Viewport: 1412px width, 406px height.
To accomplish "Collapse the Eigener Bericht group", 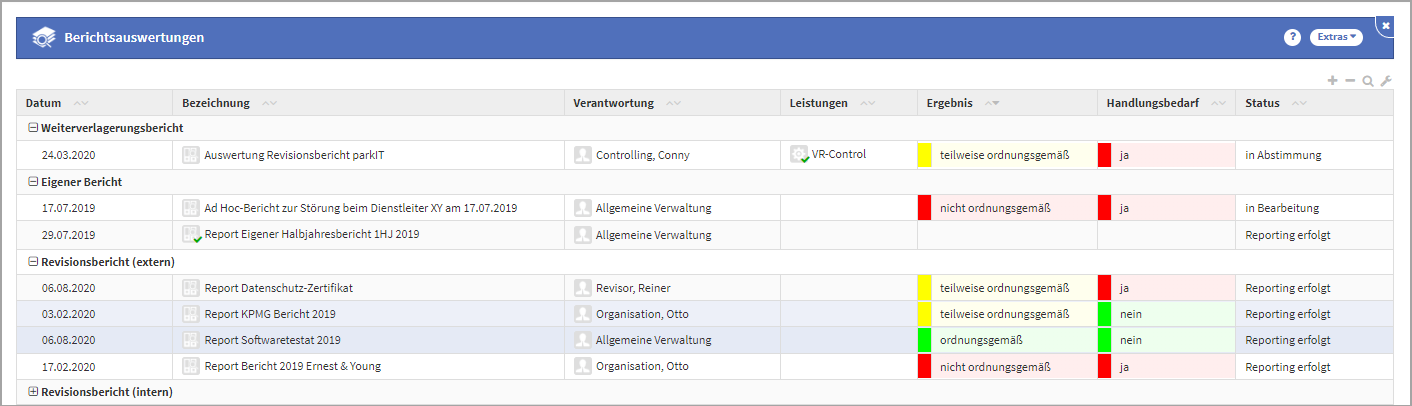I will point(33,182).
